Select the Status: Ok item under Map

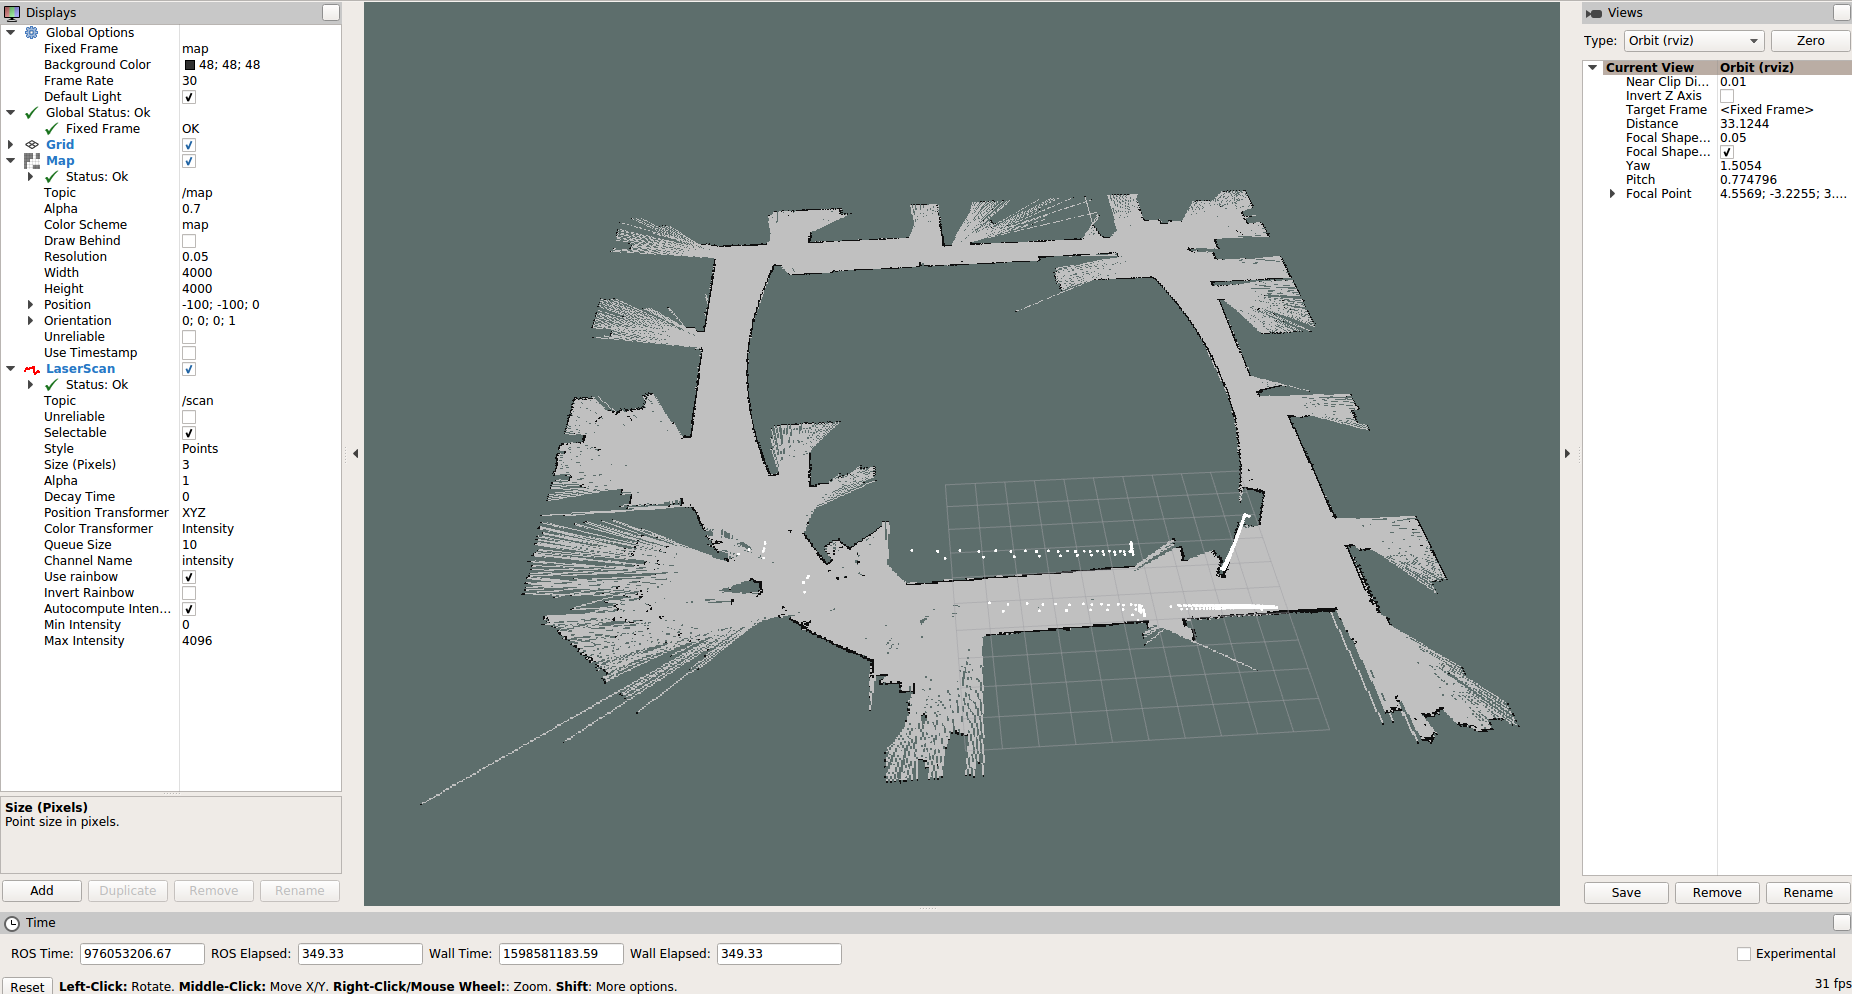(x=96, y=176)
